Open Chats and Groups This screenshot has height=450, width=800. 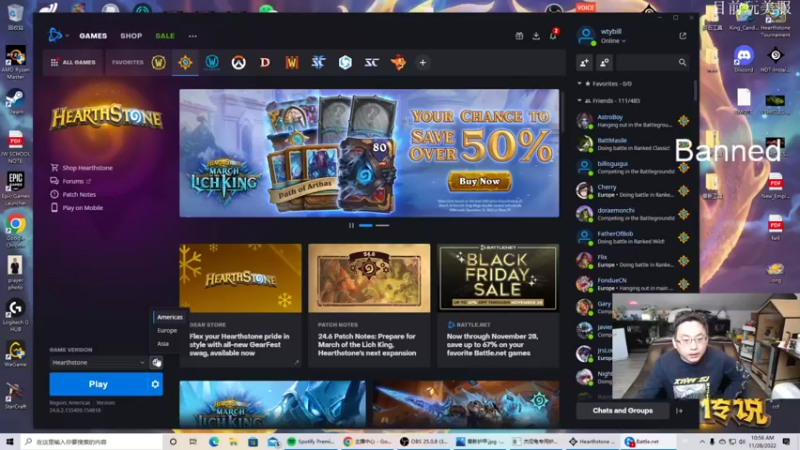click(622, 410)
